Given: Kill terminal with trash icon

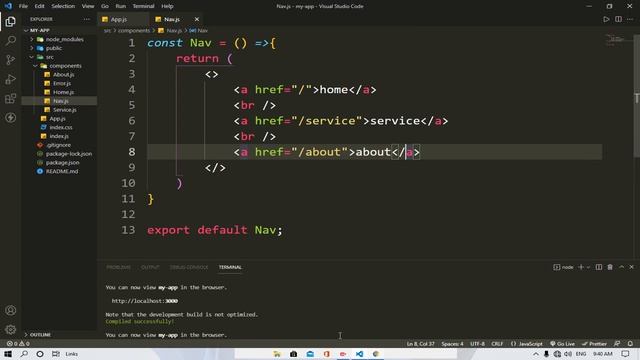Looking at the screenshot, I should [x=610, y=267].
